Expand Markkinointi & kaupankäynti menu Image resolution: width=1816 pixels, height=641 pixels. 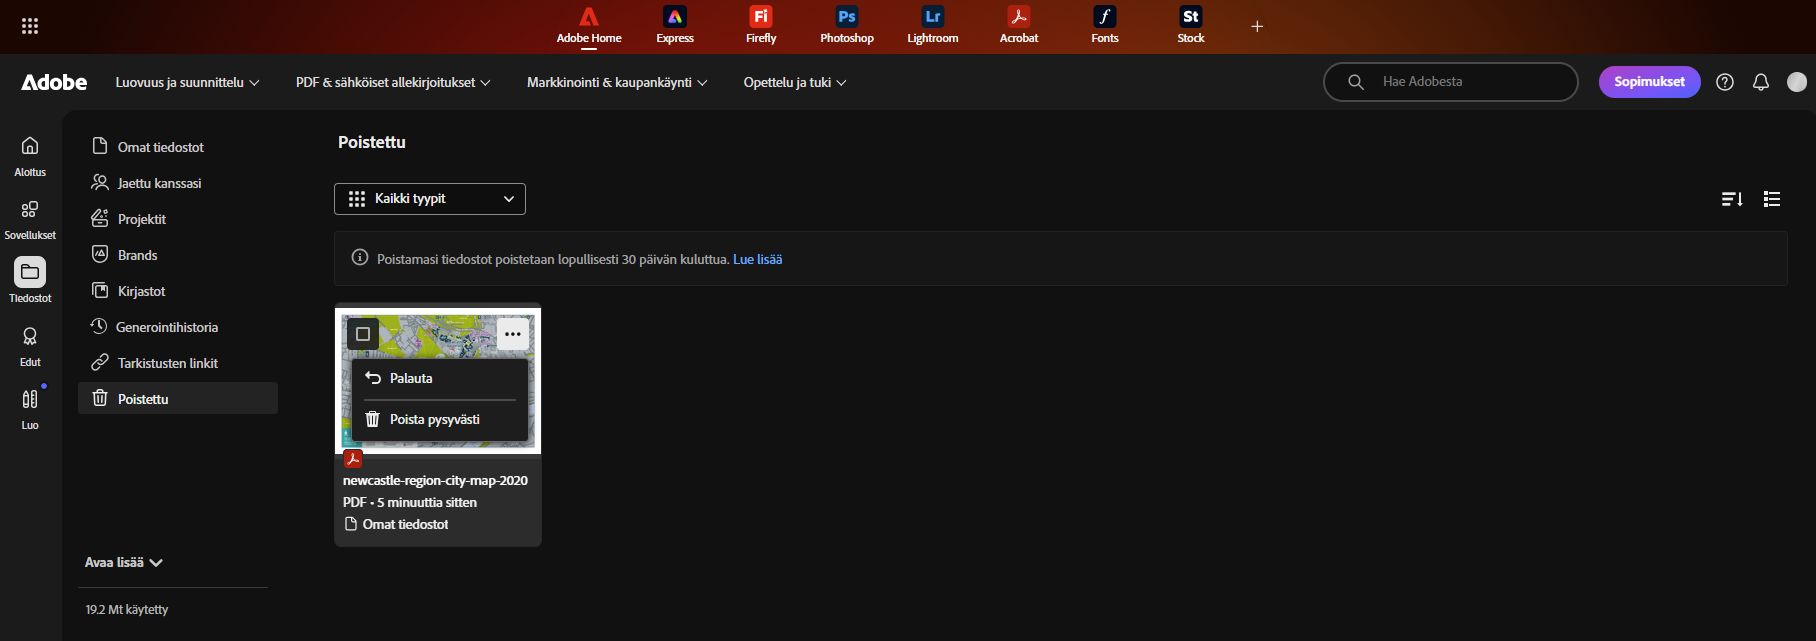click(617, 82)
